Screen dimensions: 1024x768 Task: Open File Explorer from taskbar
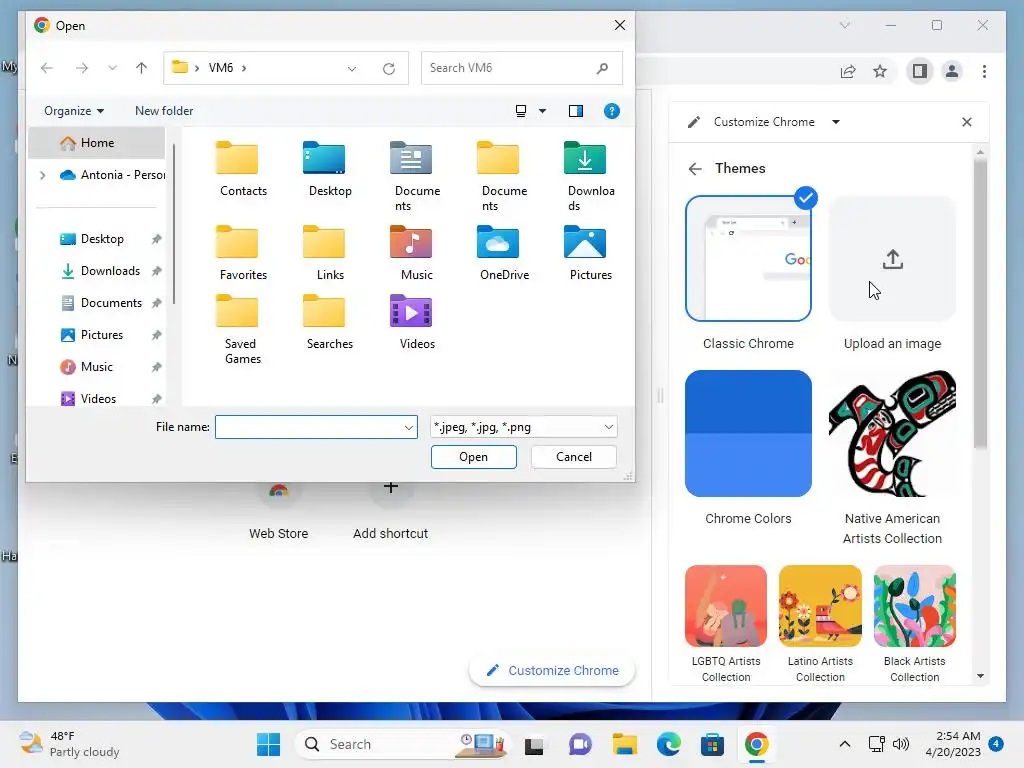(624, 744)
